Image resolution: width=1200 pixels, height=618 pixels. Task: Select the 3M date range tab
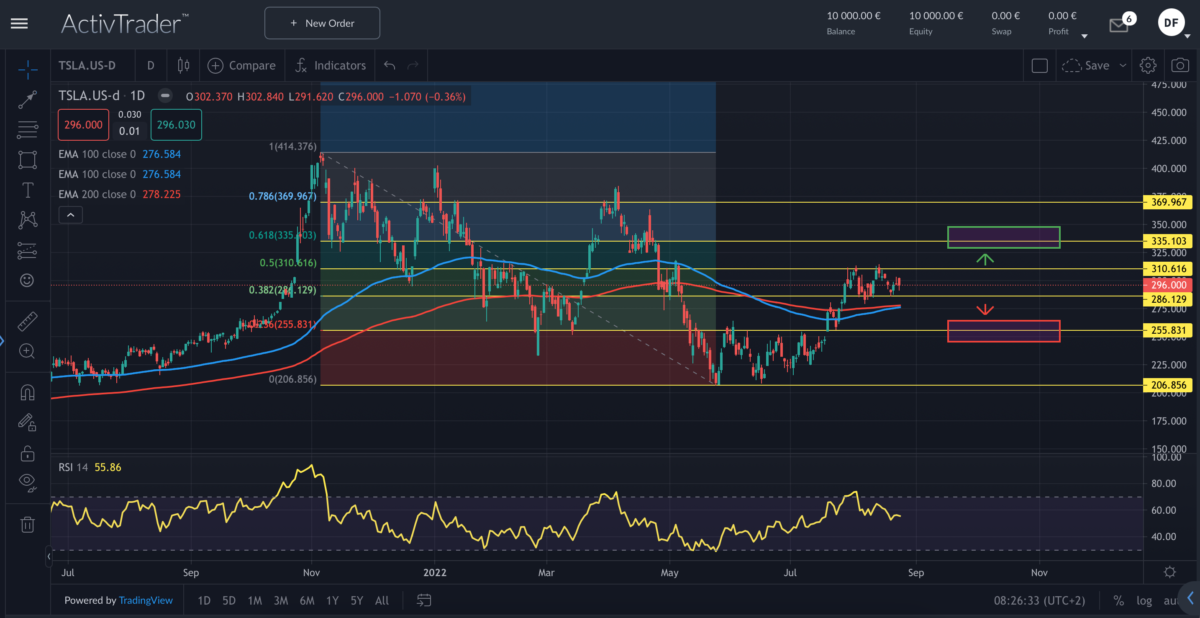(281, 600)
